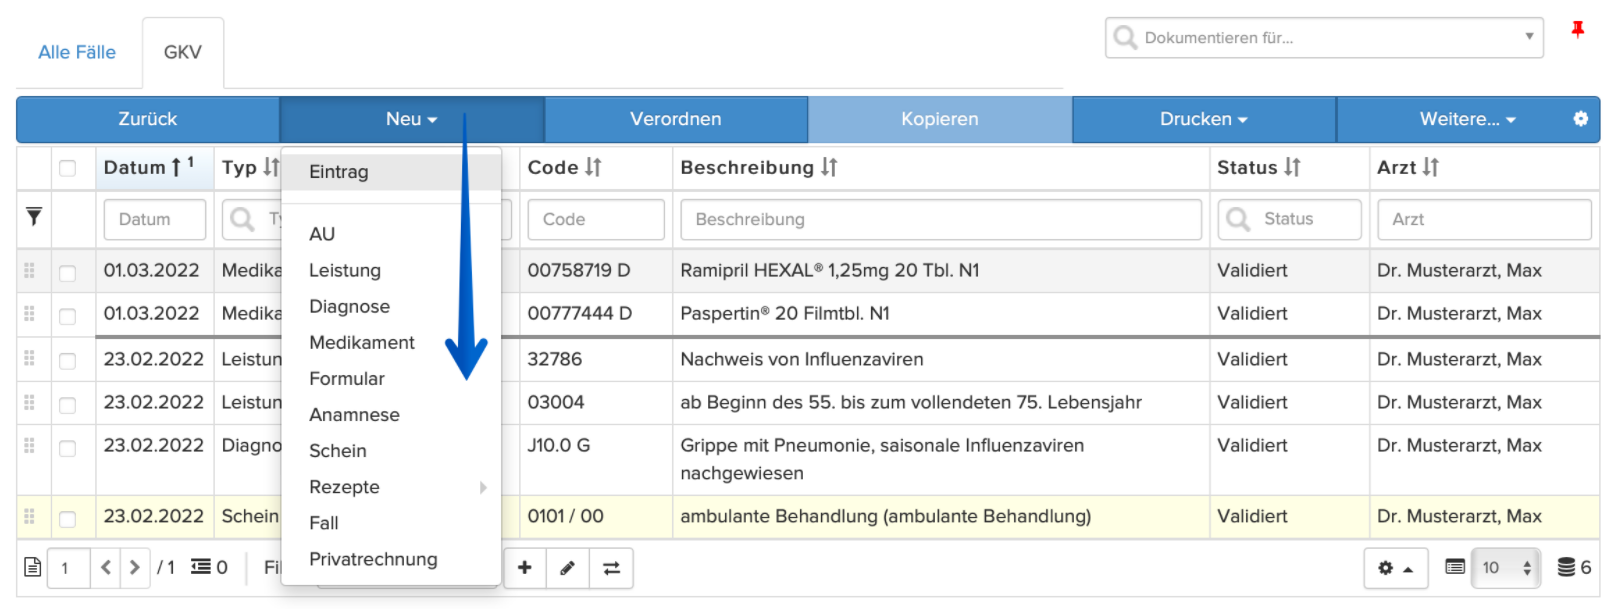Click the Zurück button

click(x=148, y=119)
